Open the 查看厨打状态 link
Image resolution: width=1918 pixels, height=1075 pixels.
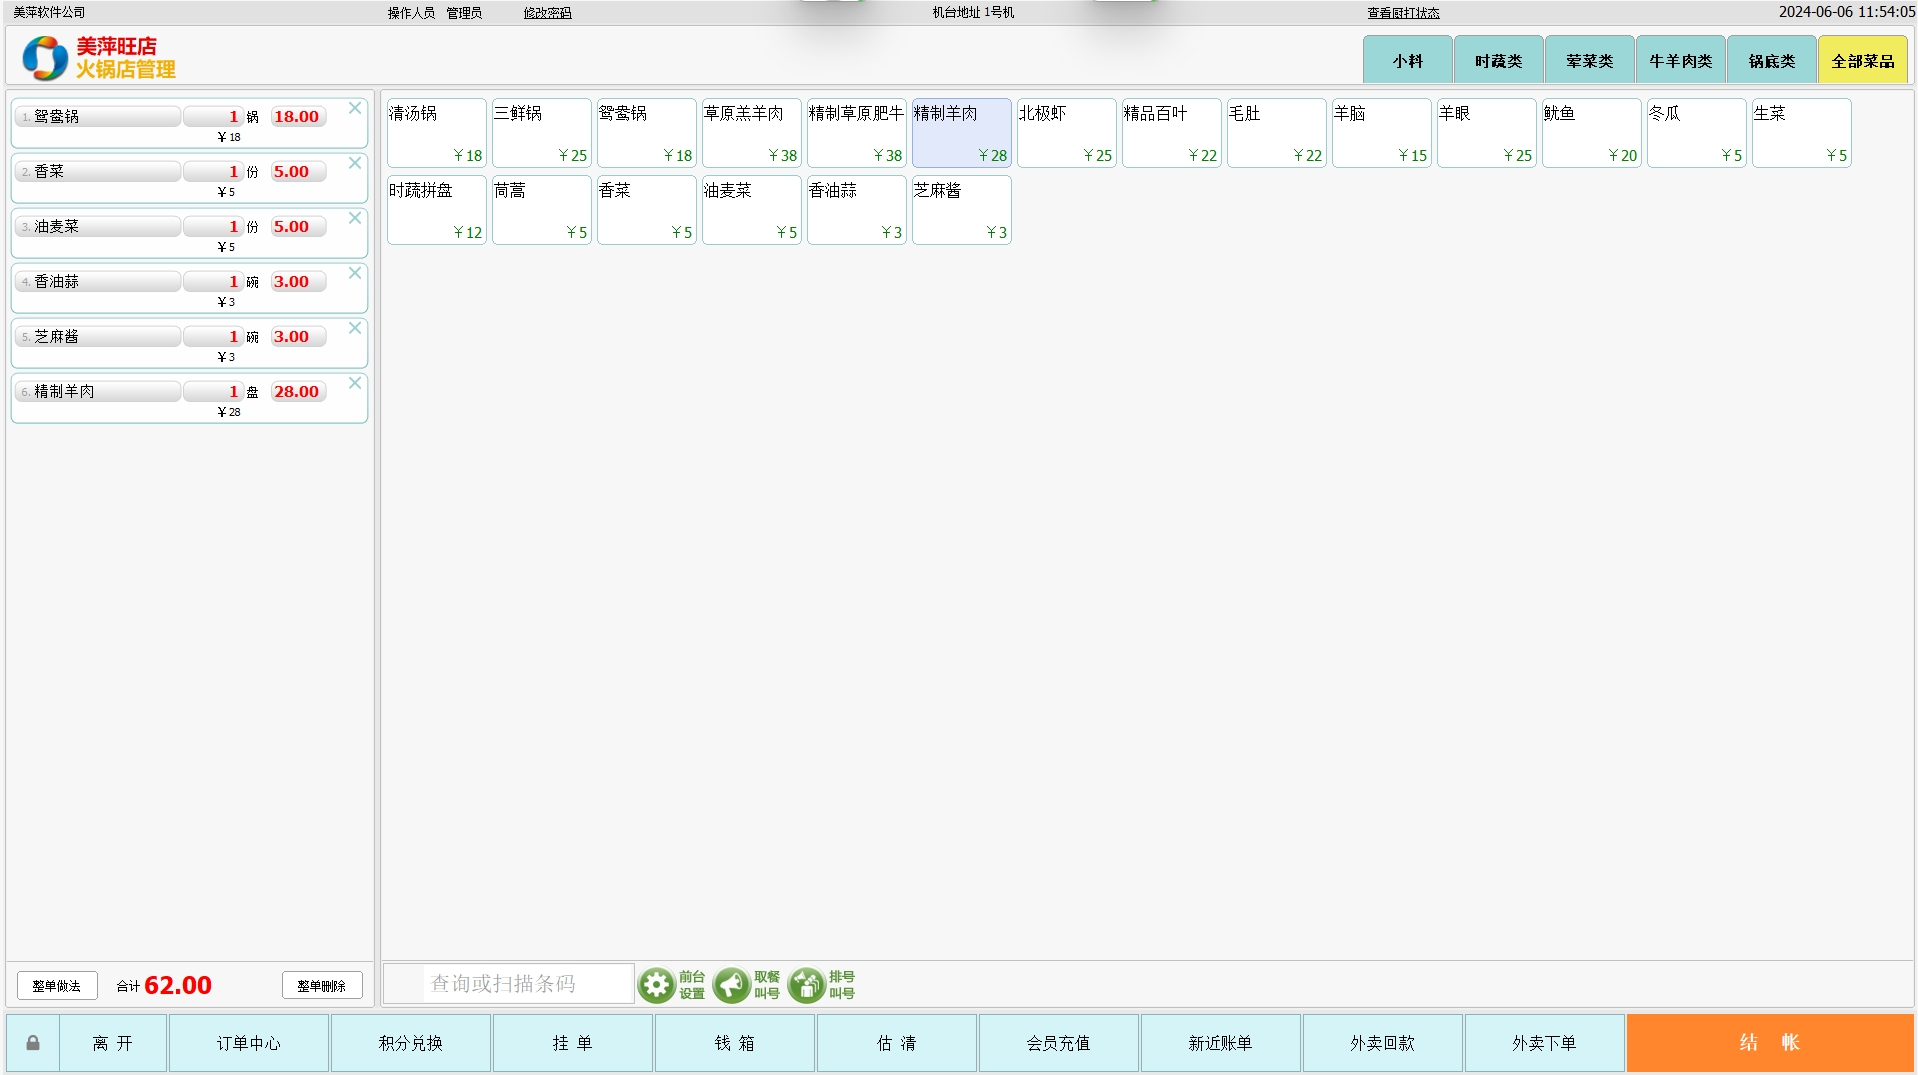[x=1403, y=13]
